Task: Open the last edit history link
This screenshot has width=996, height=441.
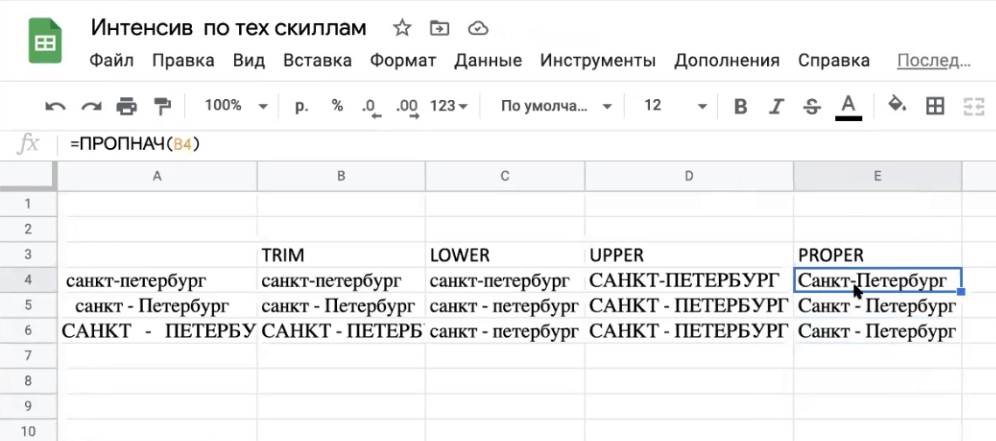Action: [934, 61]
